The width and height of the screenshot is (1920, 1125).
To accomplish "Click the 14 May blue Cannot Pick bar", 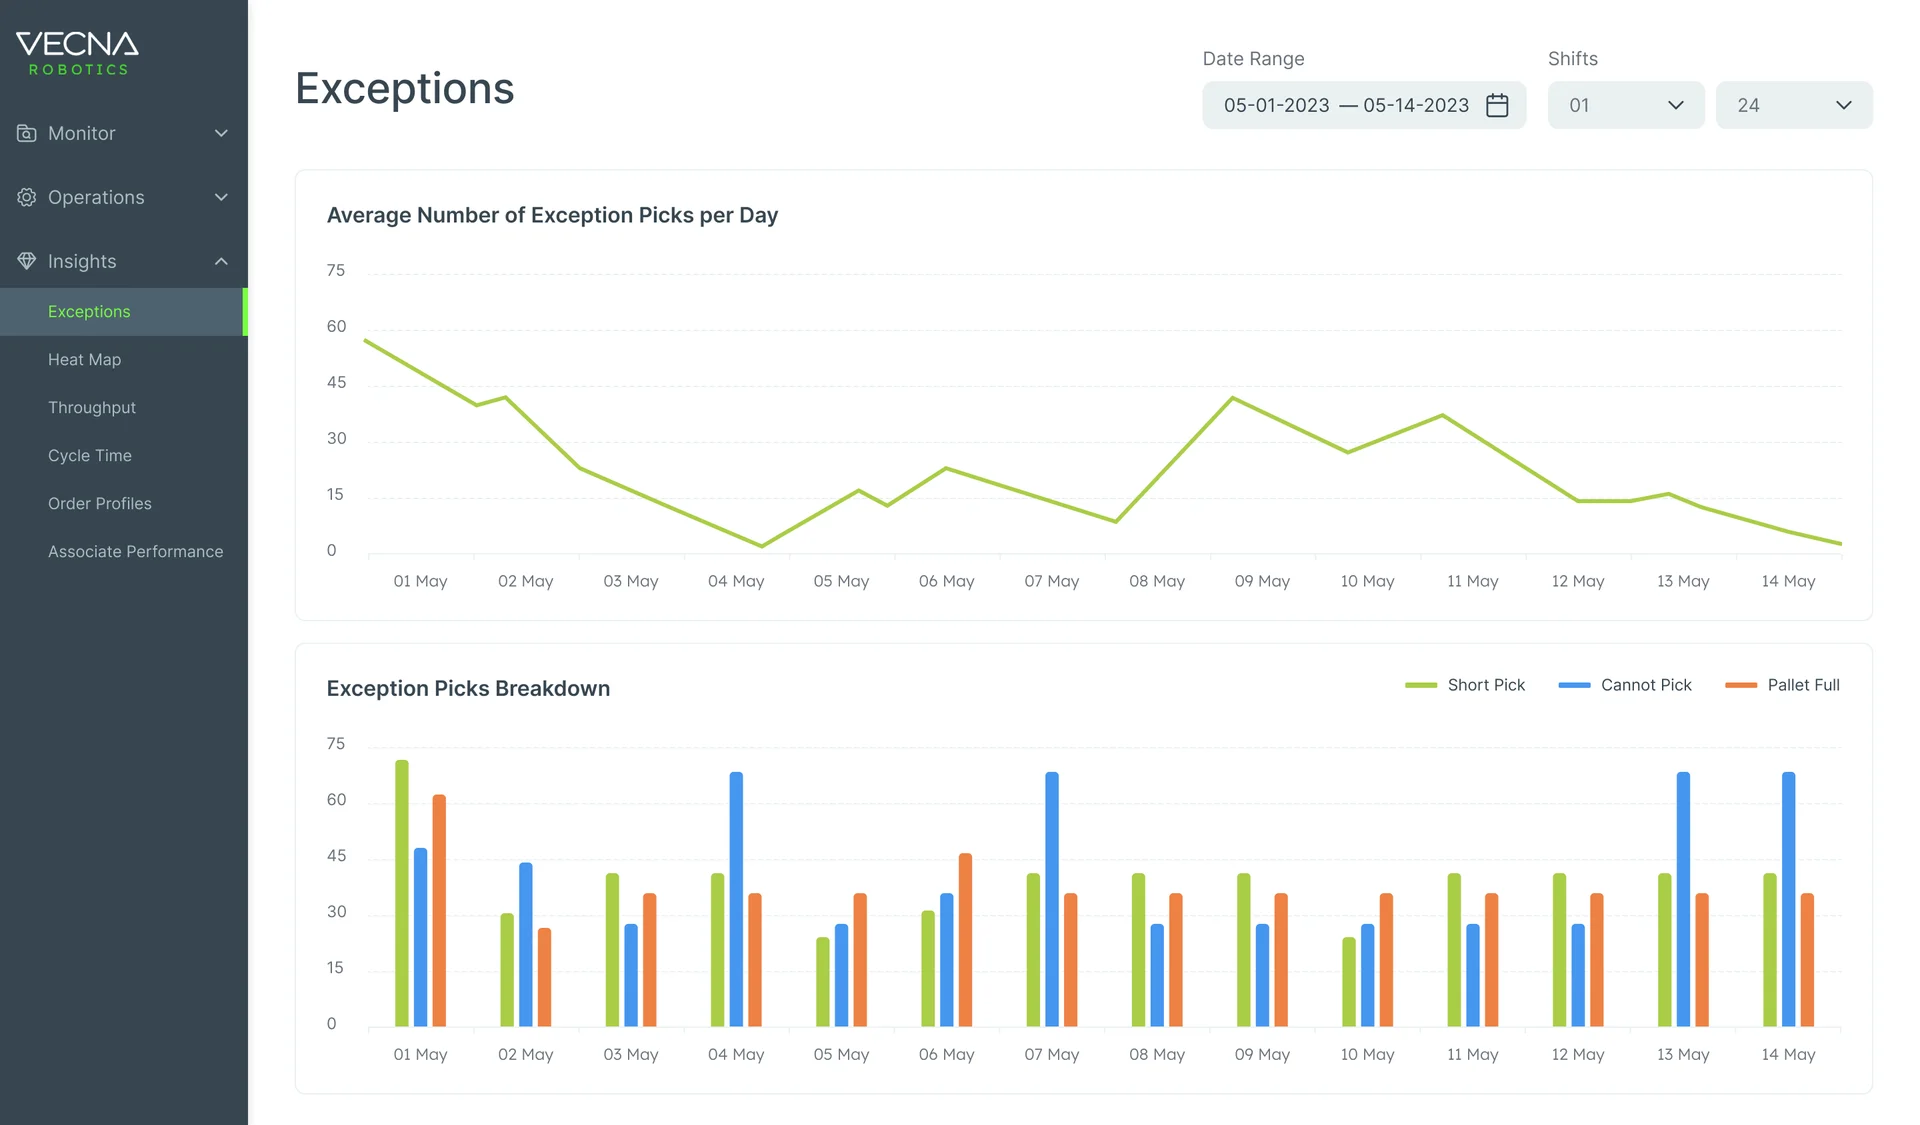I will point(1788,899).
